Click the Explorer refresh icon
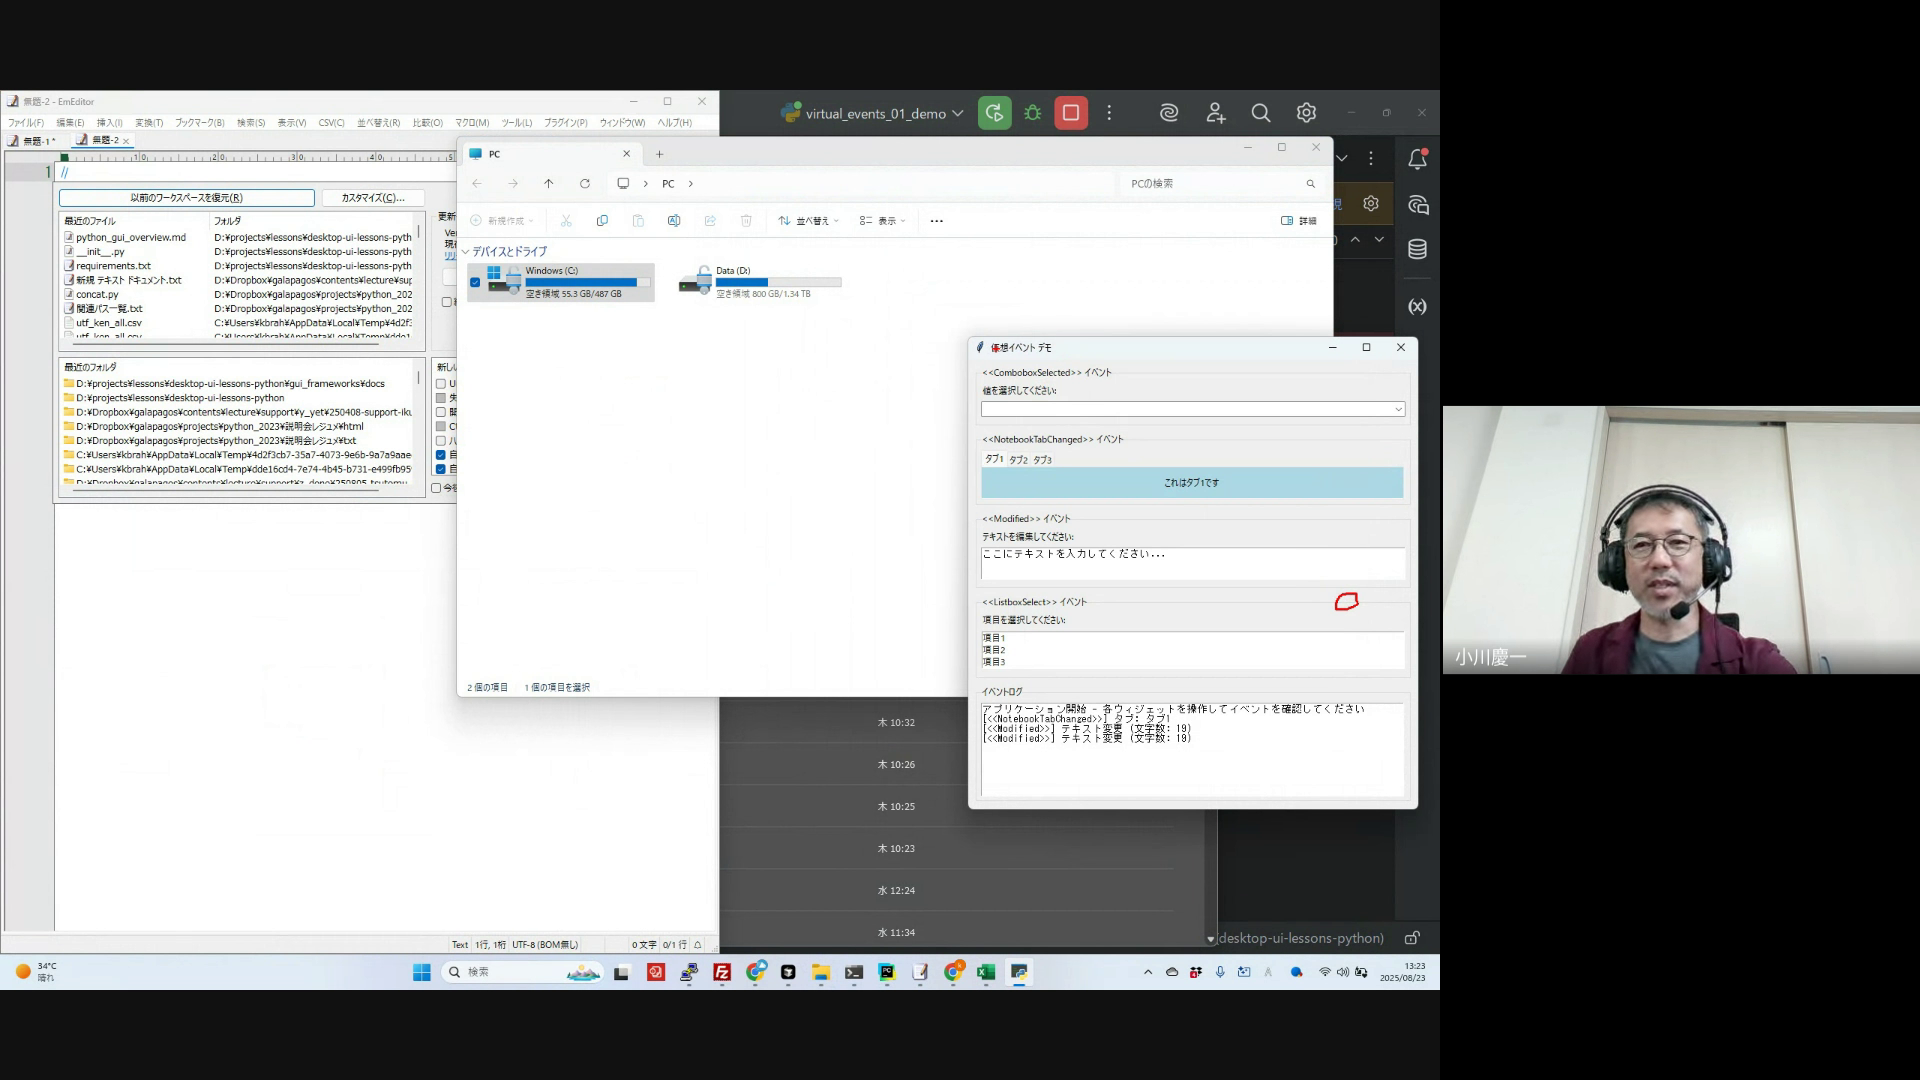The height and width of the screenshot is (1080, 1920). pos(585,184)
